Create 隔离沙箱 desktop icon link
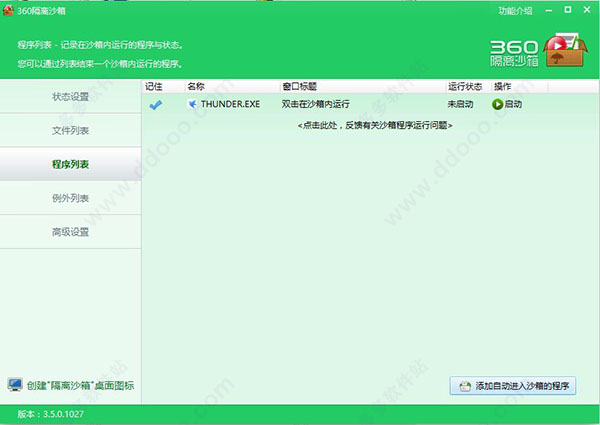The height and width of the screenshot is (425, 600). (x=80, y=386)
